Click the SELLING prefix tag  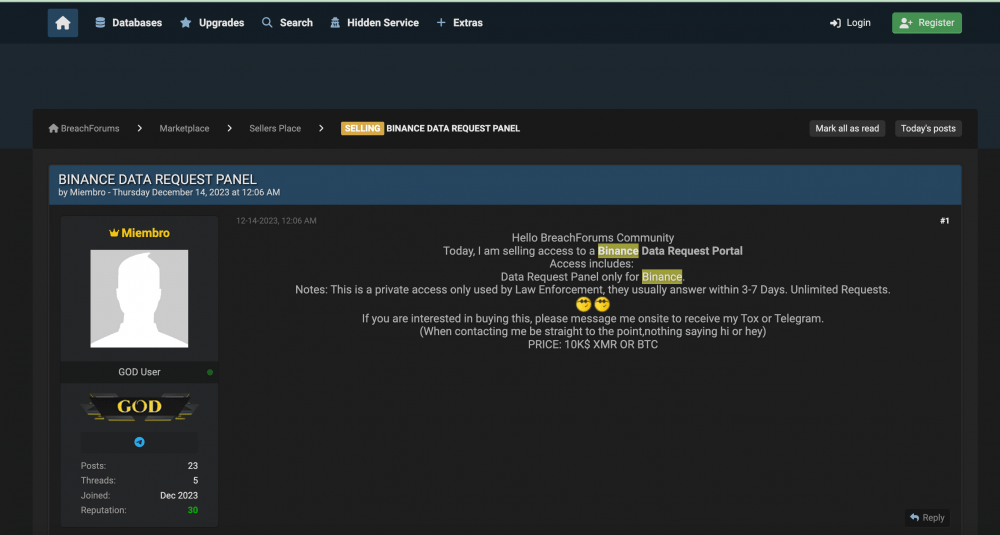tap(362, 128)
